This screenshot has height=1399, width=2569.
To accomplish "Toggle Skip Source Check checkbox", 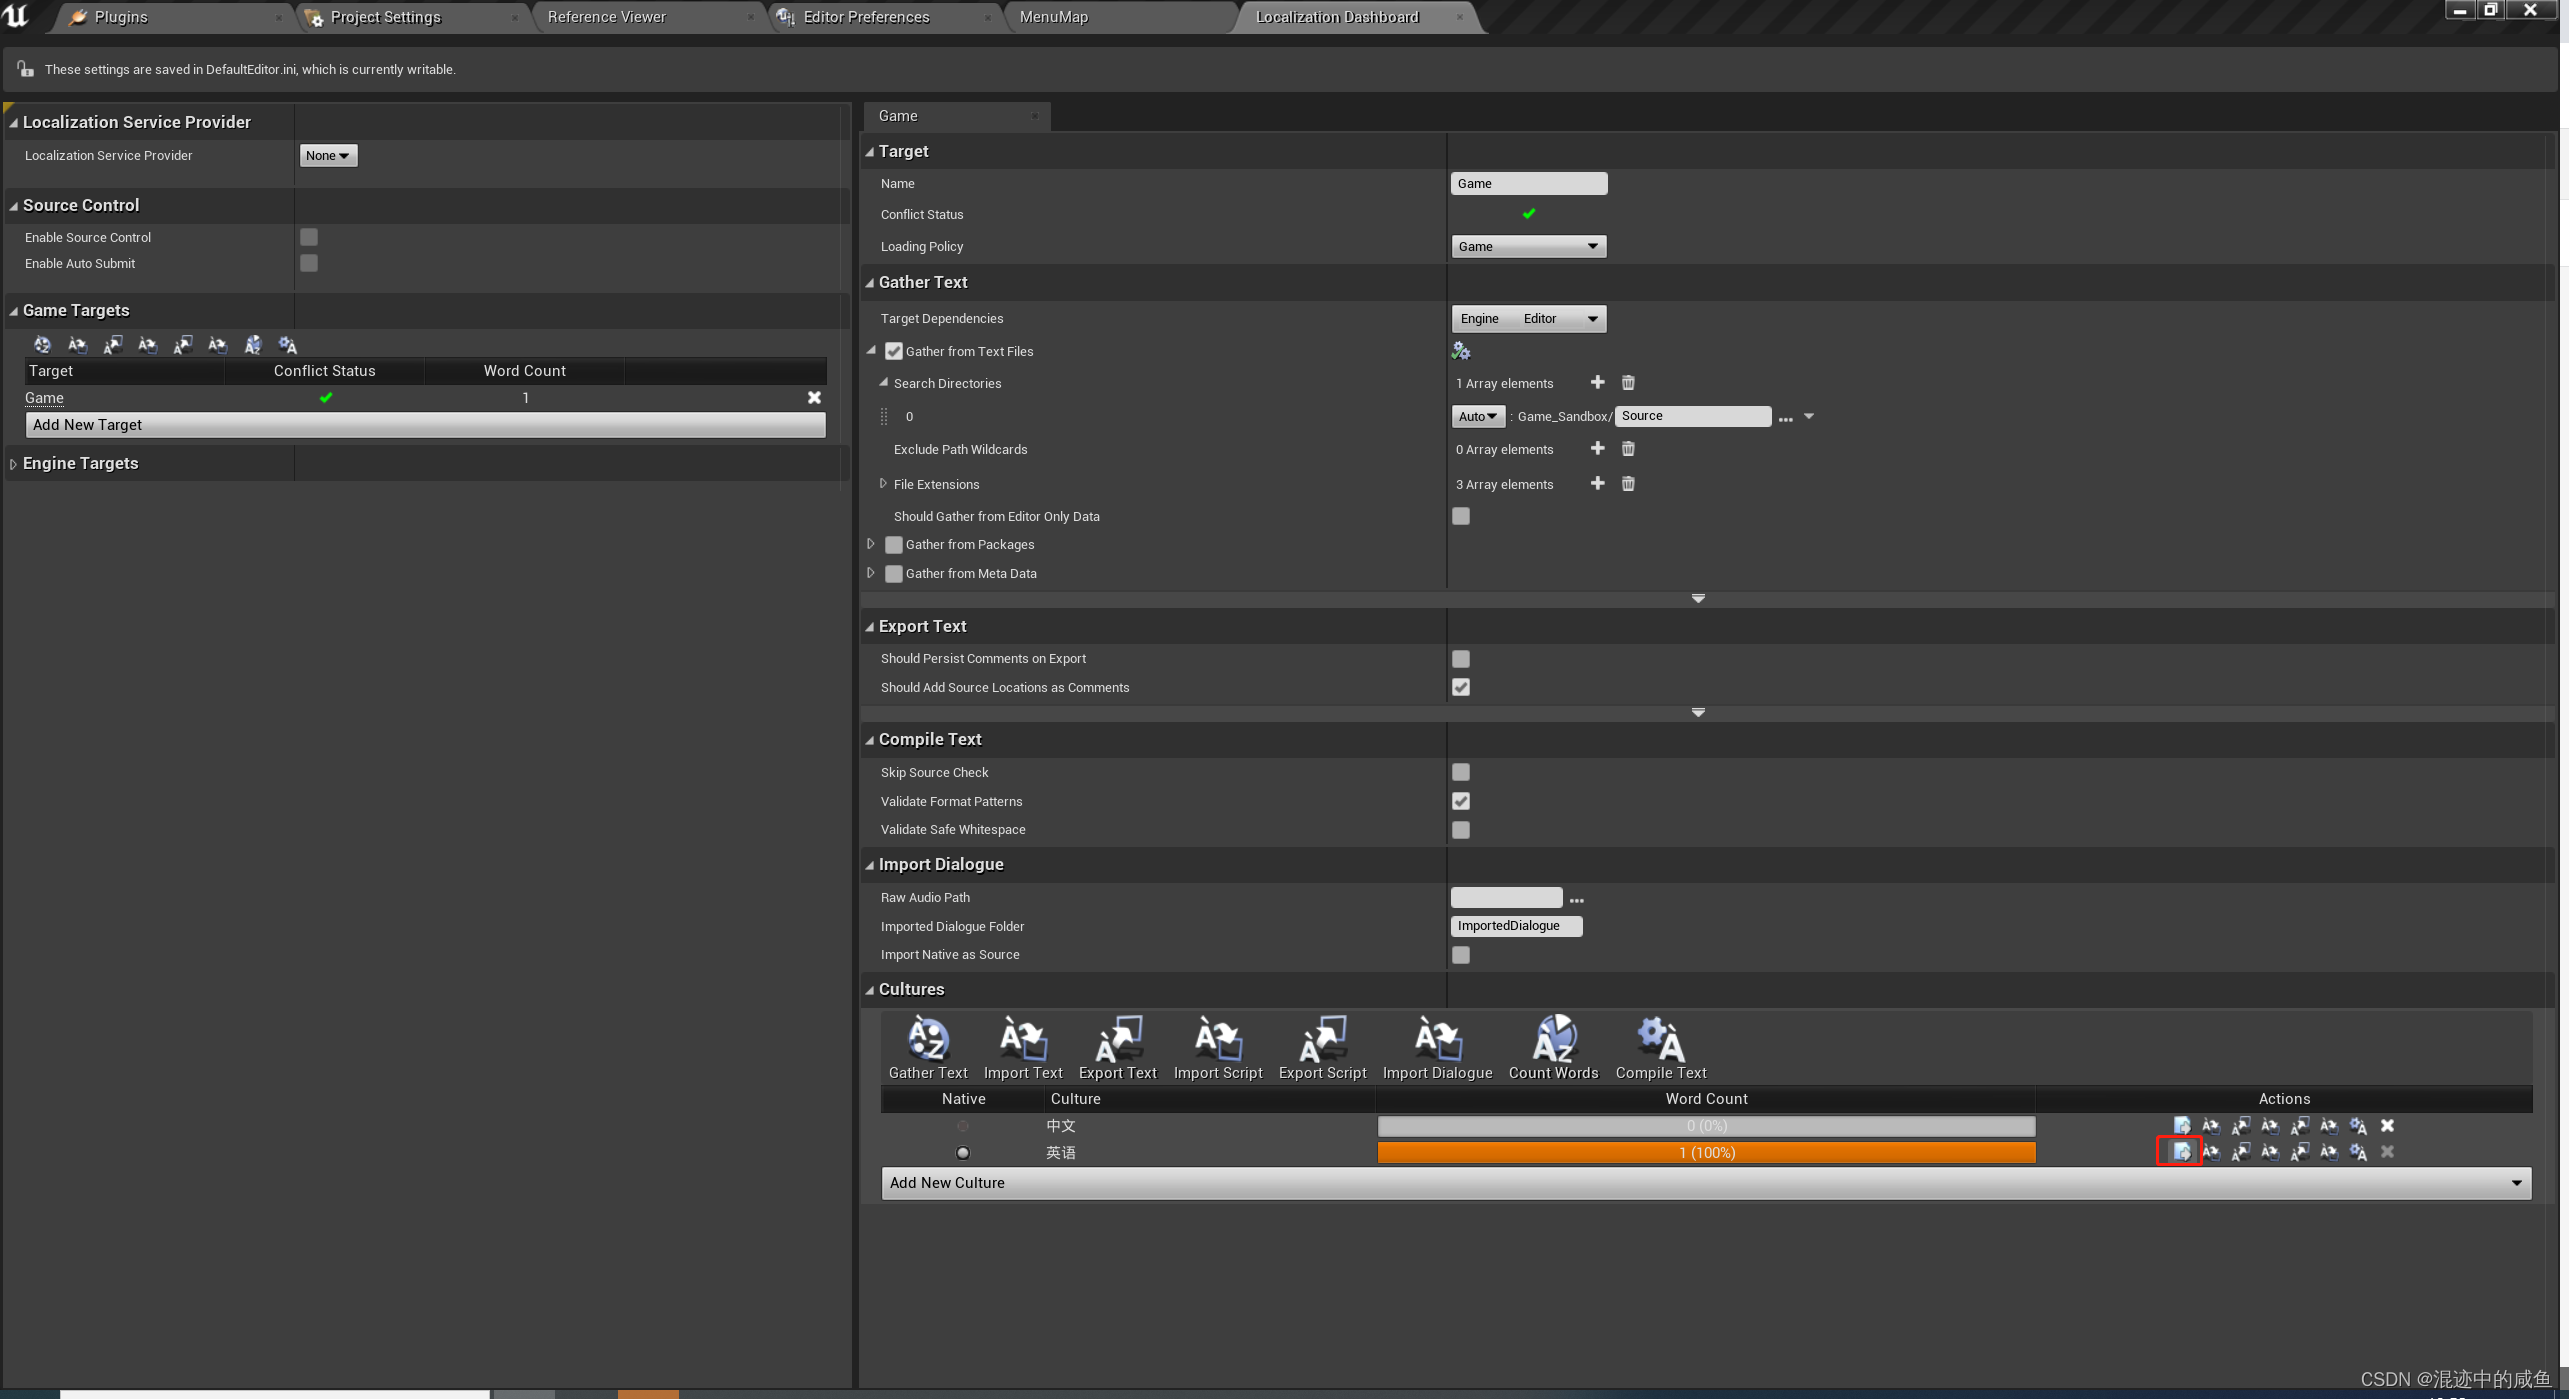I will tap(1461, 772).
